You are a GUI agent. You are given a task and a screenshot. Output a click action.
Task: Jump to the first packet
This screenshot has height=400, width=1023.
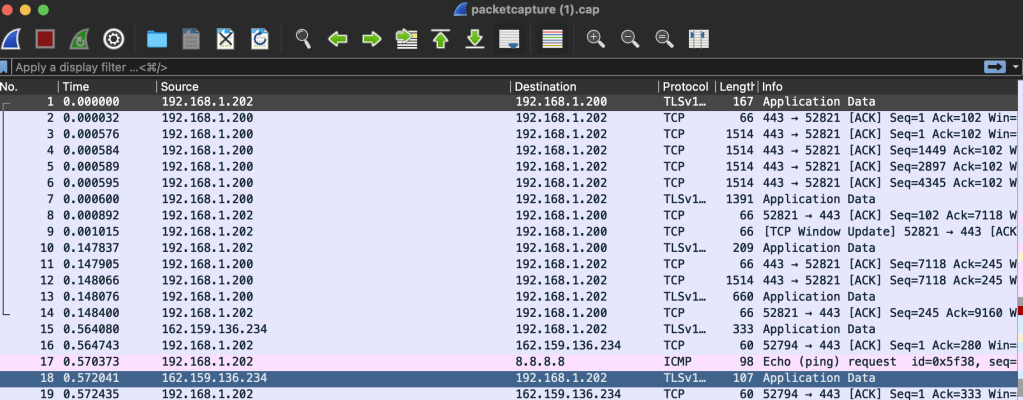[x=440, y=39]
